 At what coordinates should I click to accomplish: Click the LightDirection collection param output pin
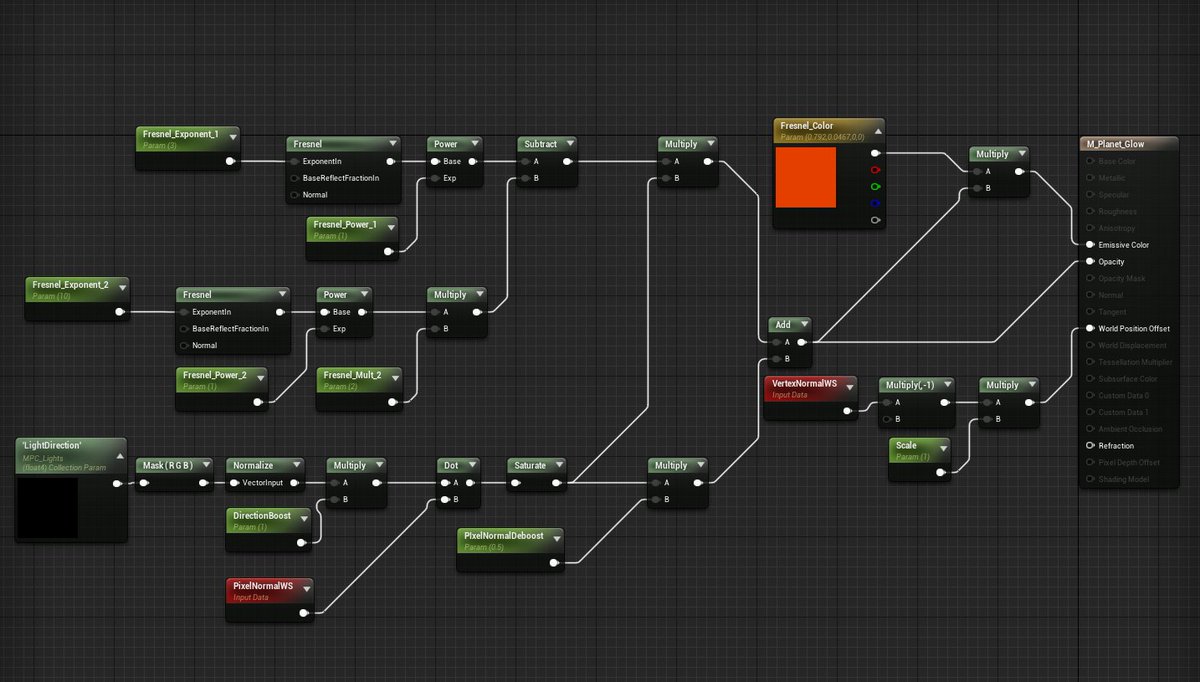tap(118, 483)
